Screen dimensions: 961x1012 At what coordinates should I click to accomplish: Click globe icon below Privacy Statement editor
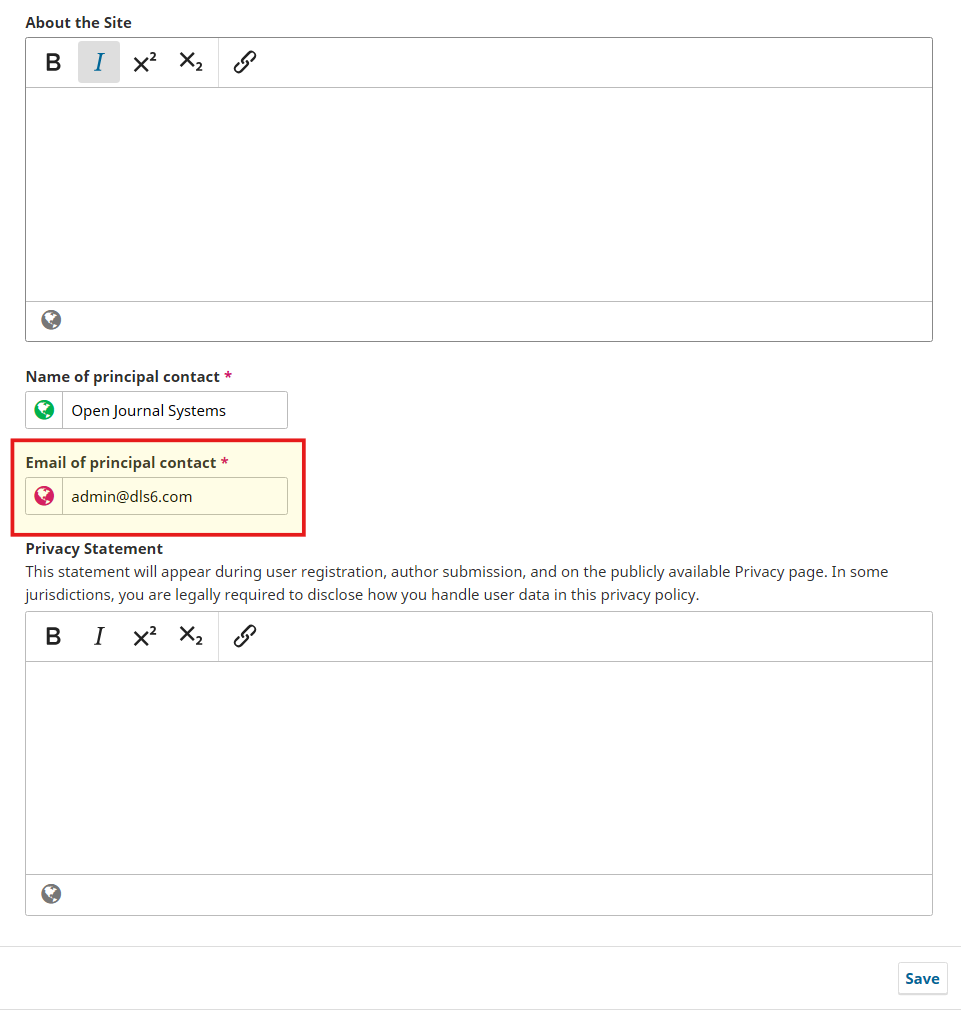pos(51,894)
